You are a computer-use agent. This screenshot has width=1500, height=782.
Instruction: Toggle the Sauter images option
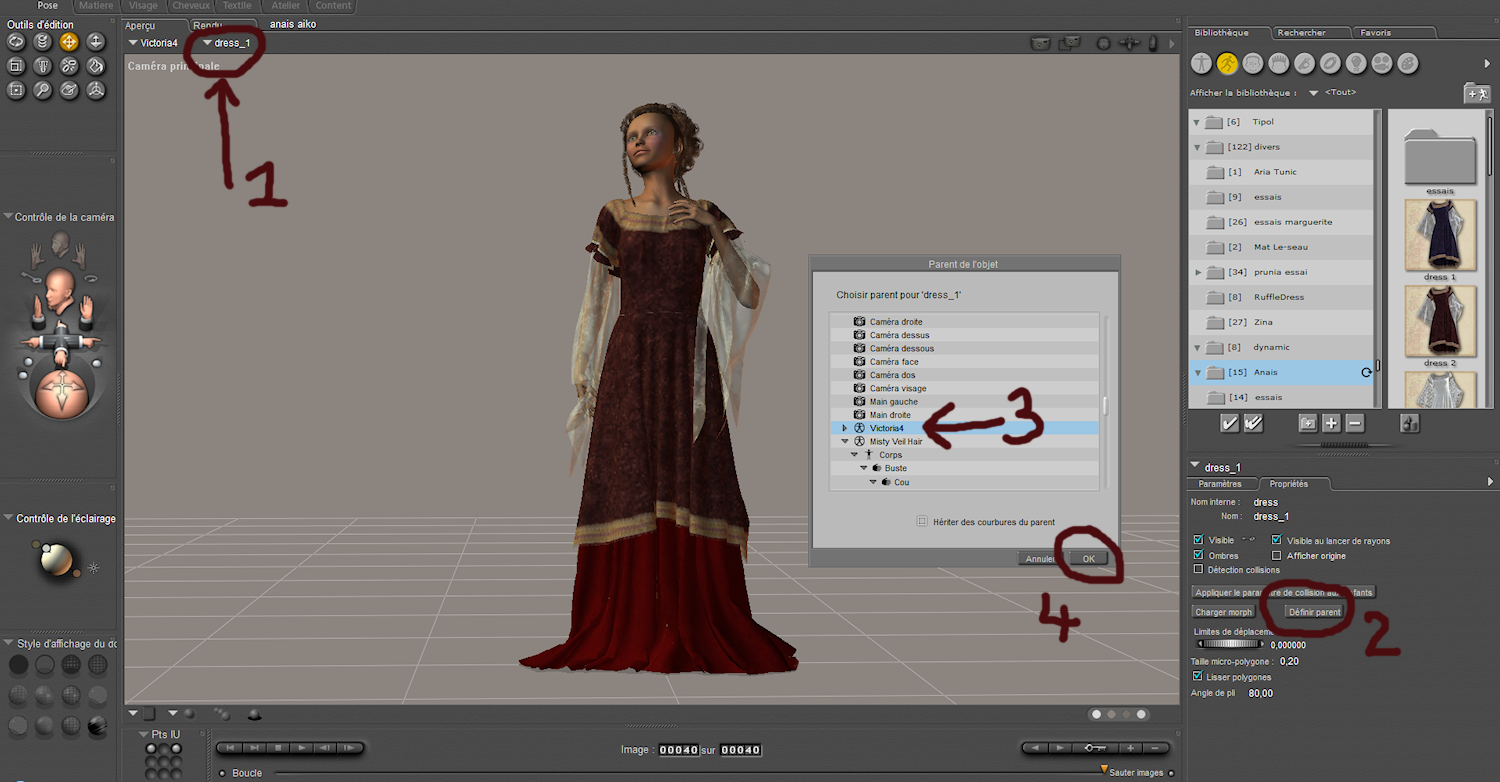(1170, 773)
